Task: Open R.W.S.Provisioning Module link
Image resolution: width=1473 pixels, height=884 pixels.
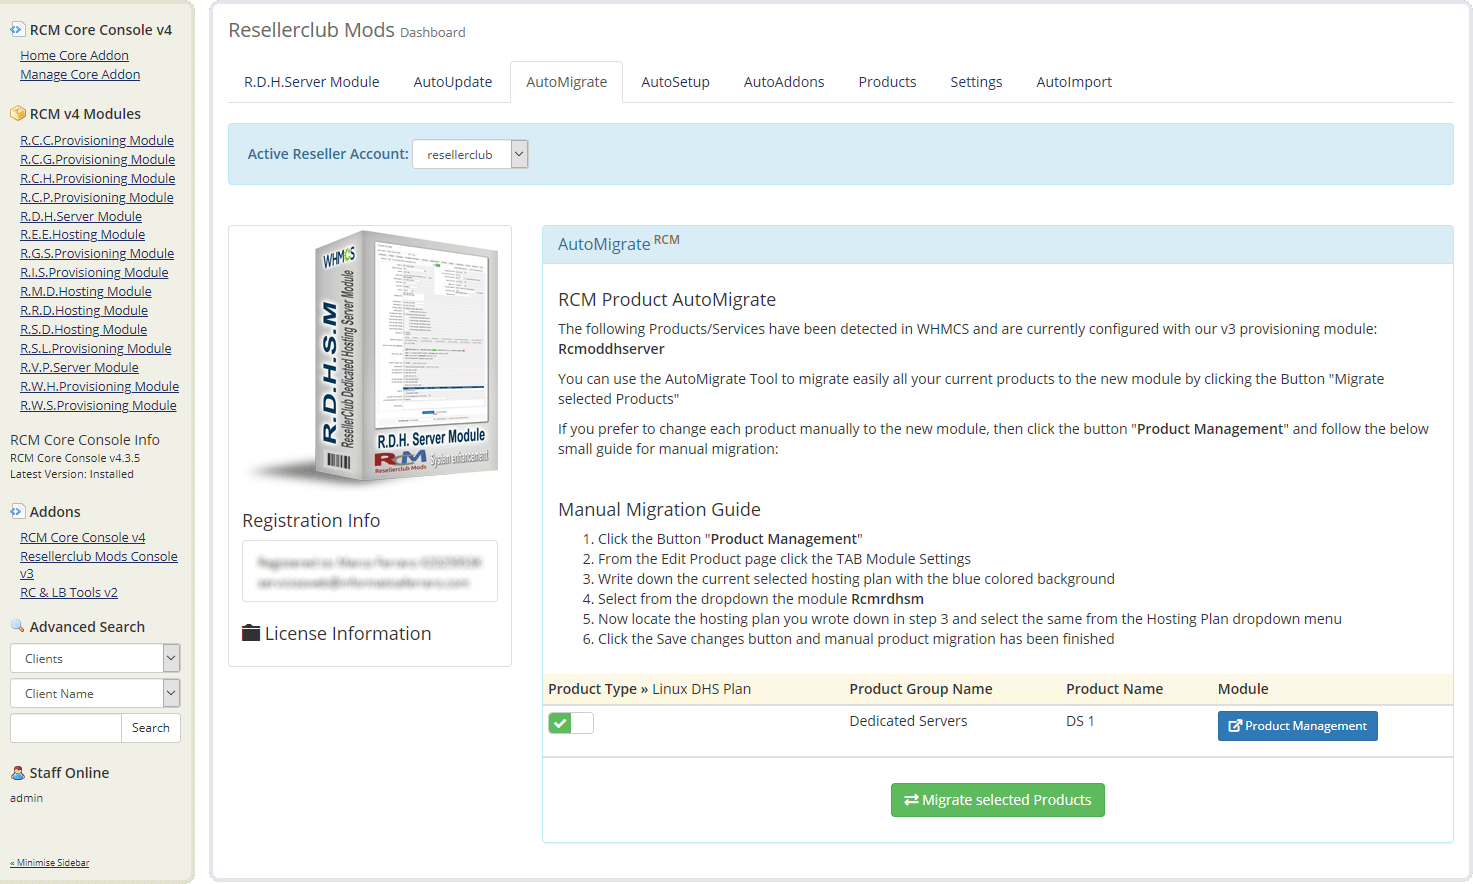Action: [98, 406]
